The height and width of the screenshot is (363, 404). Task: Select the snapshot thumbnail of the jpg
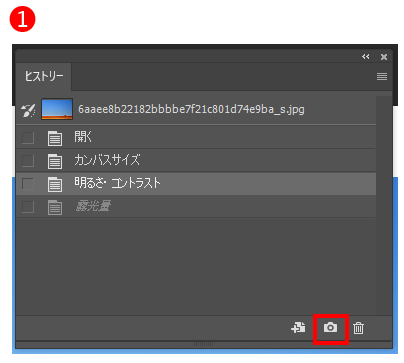click(57, 109)
